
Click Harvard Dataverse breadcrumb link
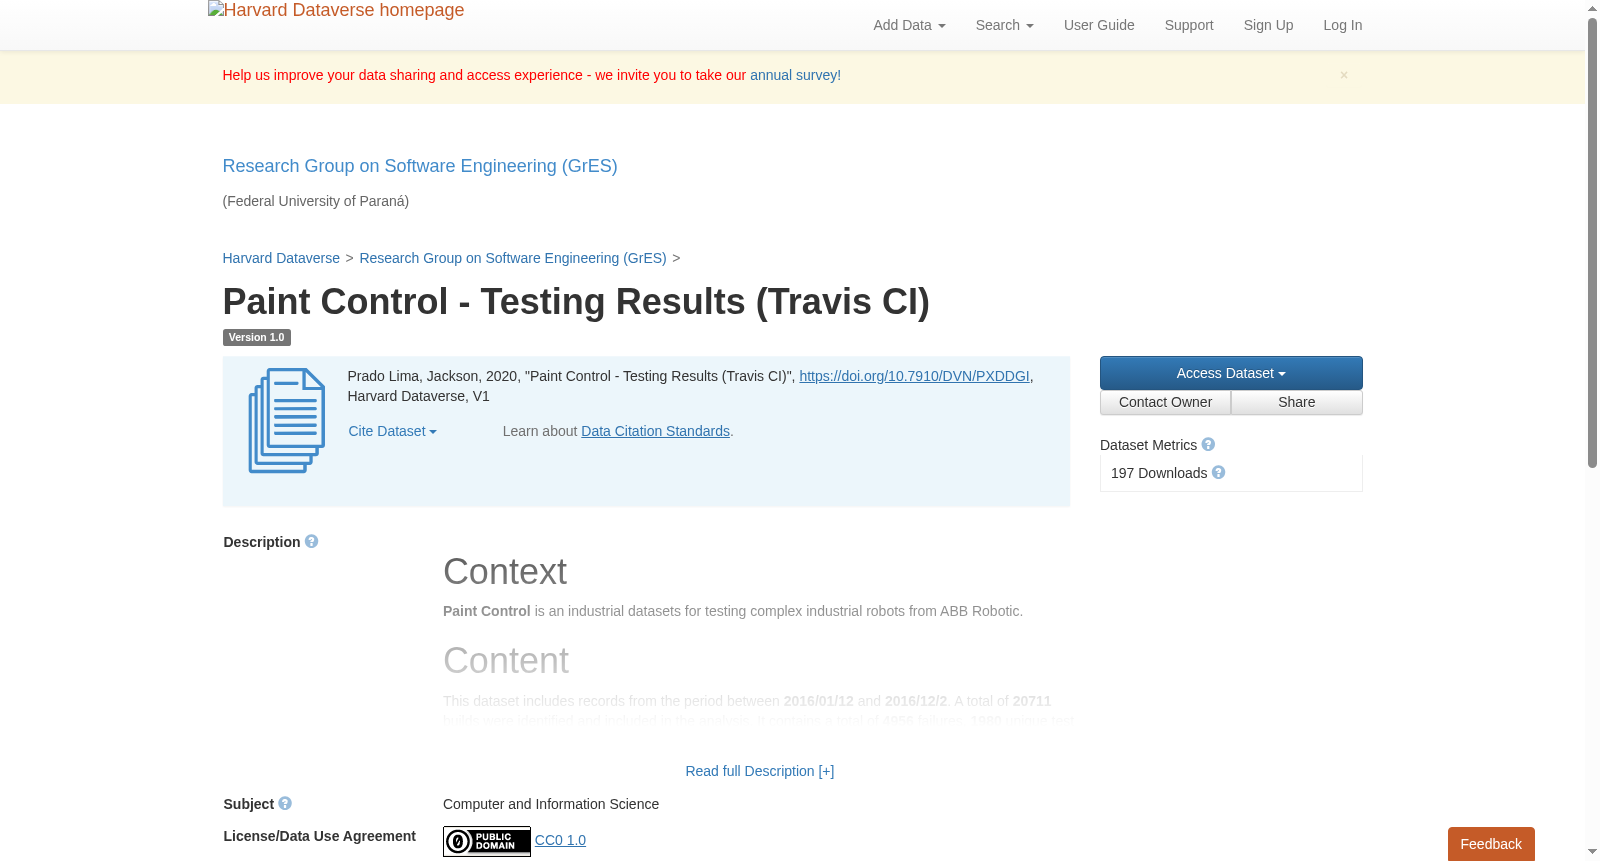281,258
